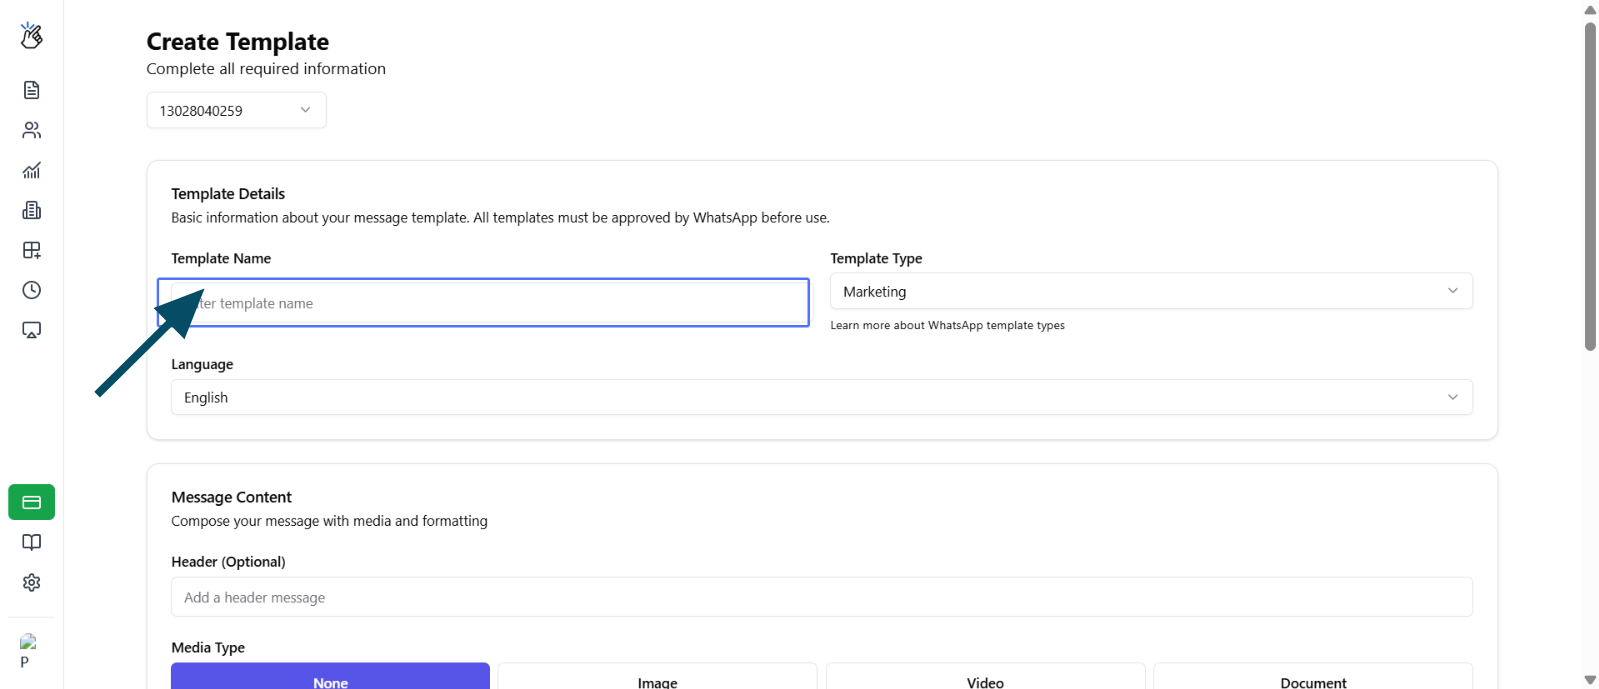Screen dimensions: 1599x689
Task: Open the grid-plus icon in sidebar
Action: [x=32, y=250]
